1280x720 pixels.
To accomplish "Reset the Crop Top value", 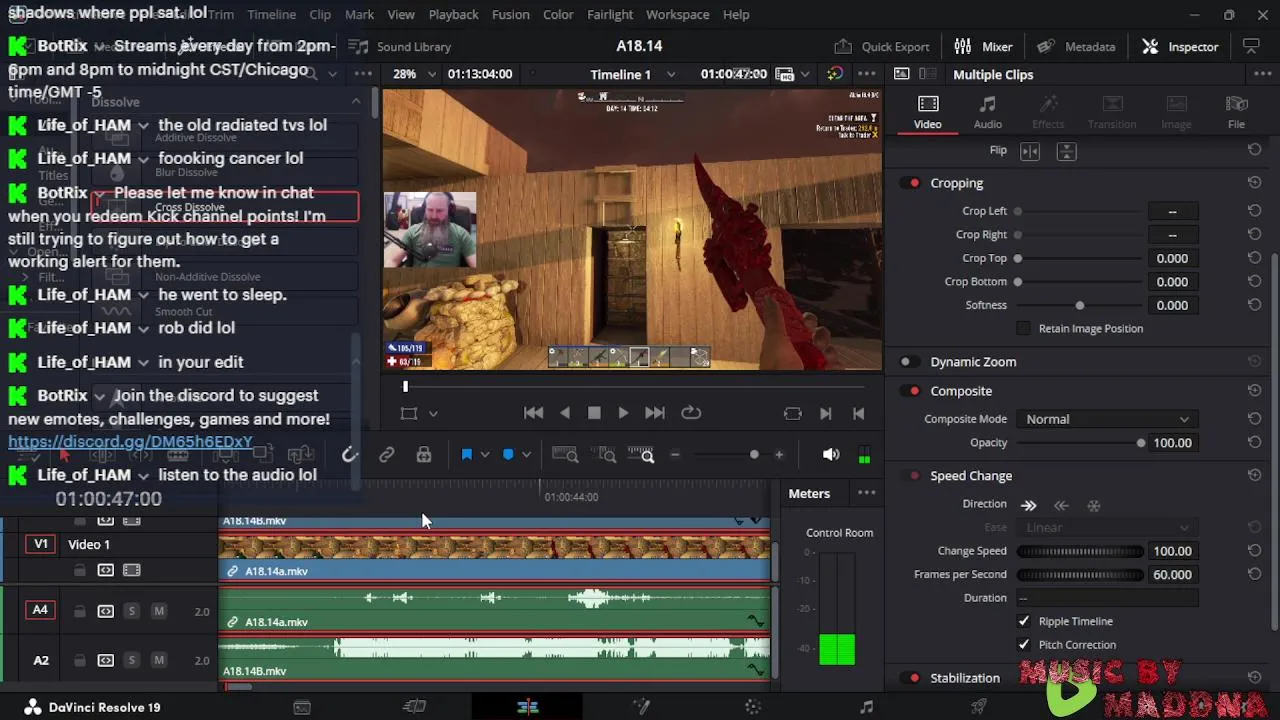I will pyautogui.click(x=1254, y=258).
